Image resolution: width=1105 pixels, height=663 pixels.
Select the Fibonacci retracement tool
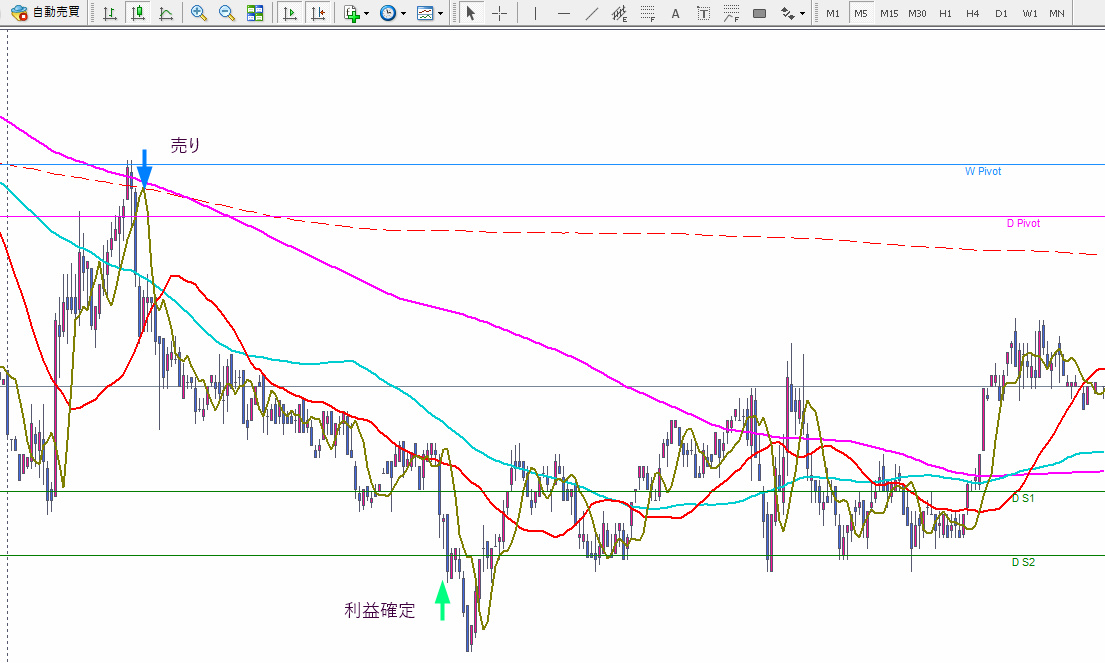point(648,13)
